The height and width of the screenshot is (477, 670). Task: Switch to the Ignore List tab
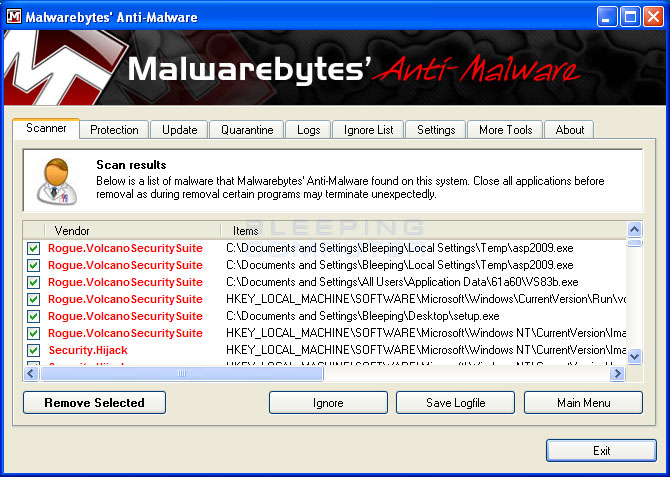368,130
